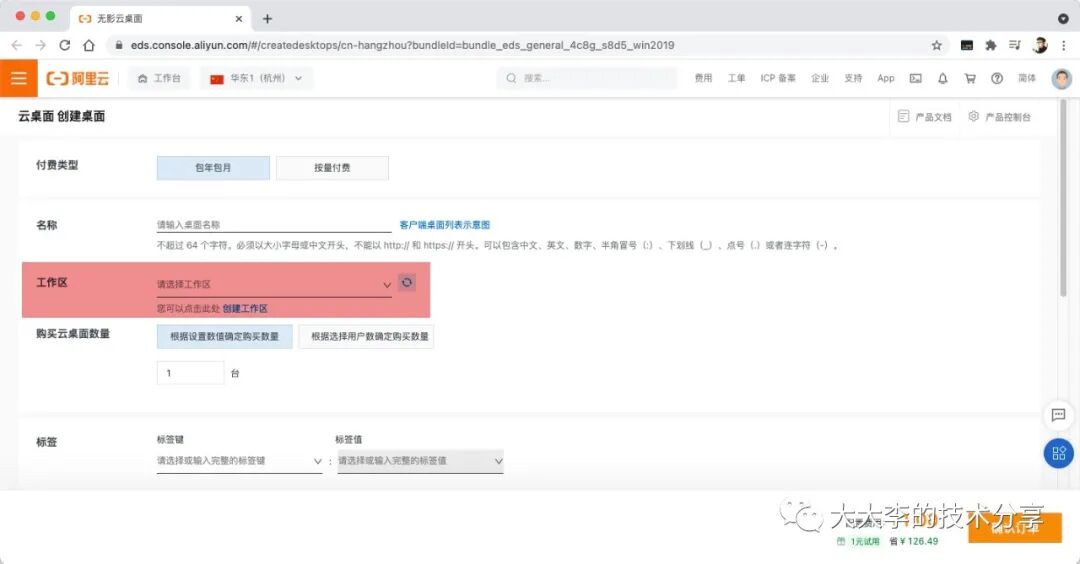Open the media control playlist icon
Screen dimensions: 1080x564
click(x=1015, y=45)
